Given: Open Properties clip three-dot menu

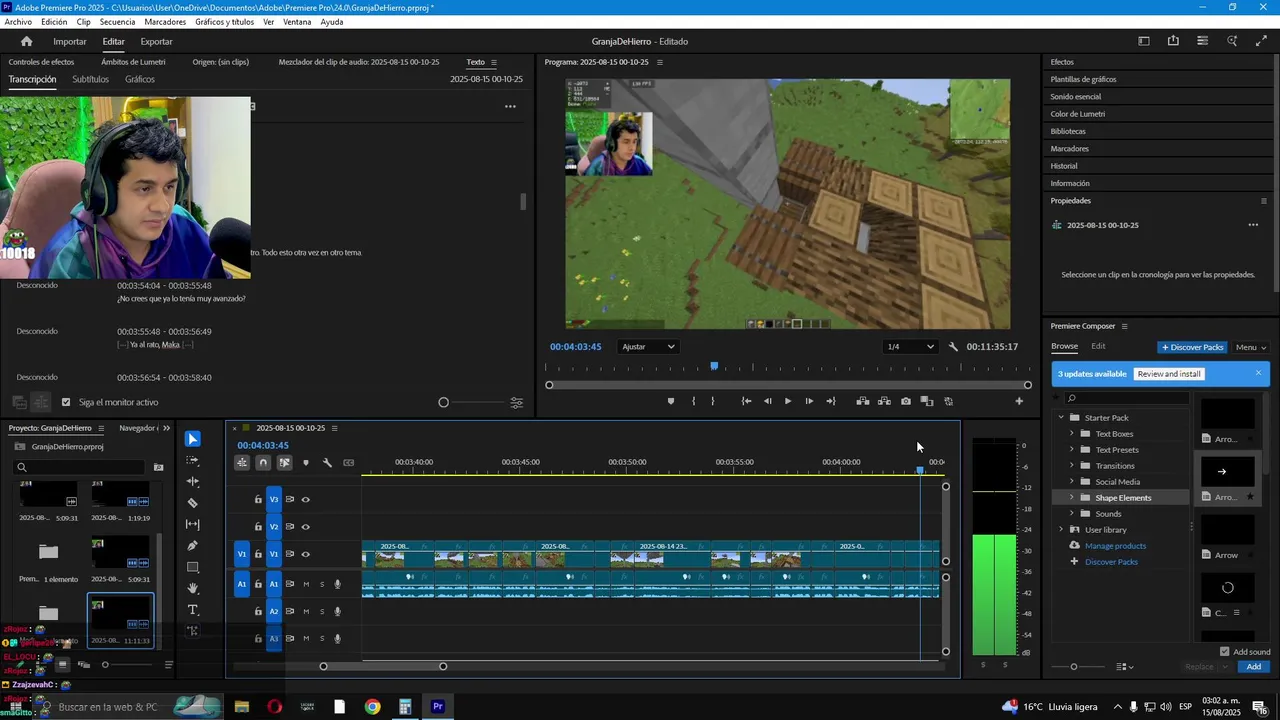Looking at the screenshot, I should pyautogui.click(x=1253, y=225).
